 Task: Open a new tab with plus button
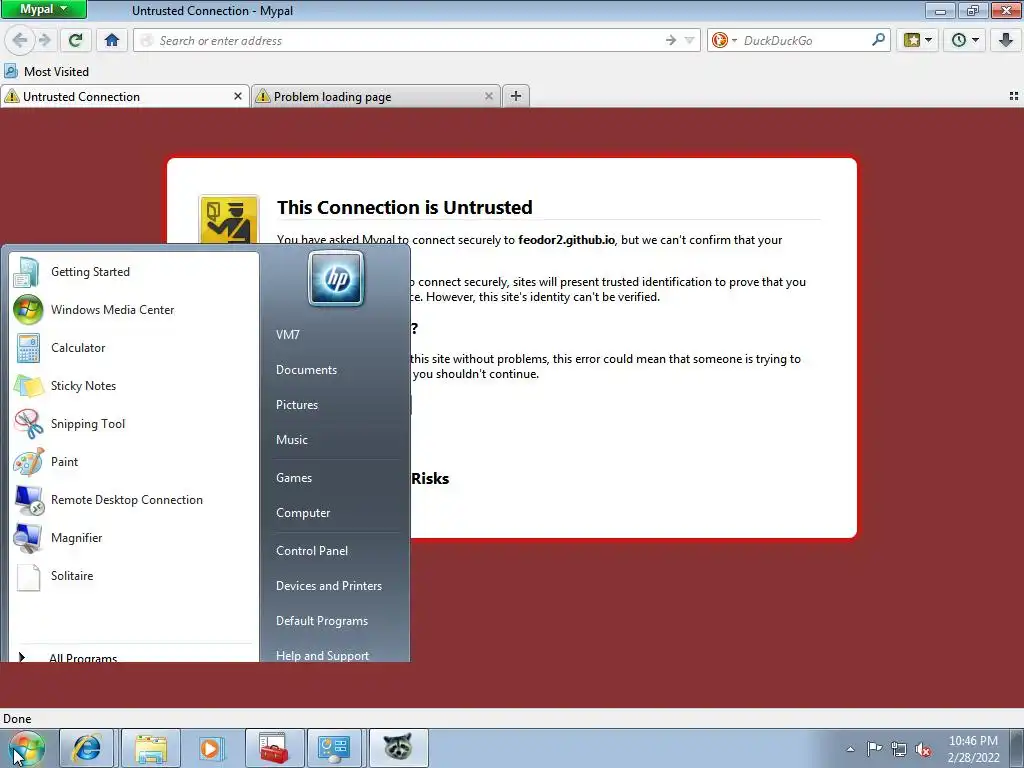tap(516, 96)
